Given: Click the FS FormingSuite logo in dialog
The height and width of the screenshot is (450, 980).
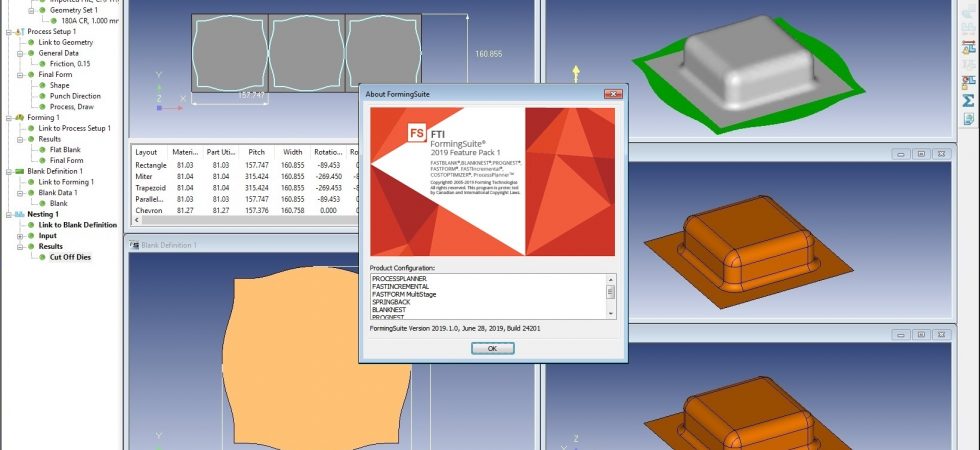Looking at the screenshot, I should pyautogui.click(x=417, y=133).
